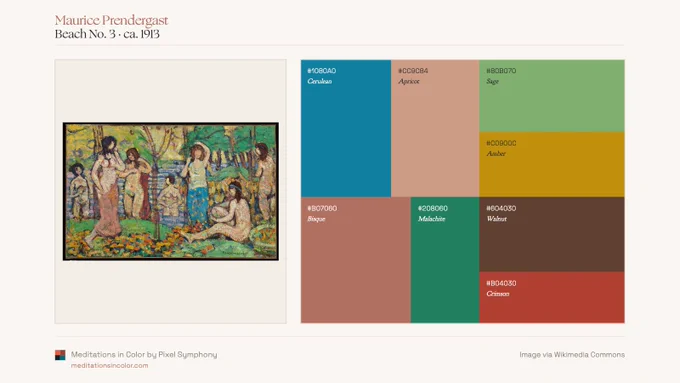
Task: Click the 'Maurice Prendergast' artist heading
Action: point(111,20)
